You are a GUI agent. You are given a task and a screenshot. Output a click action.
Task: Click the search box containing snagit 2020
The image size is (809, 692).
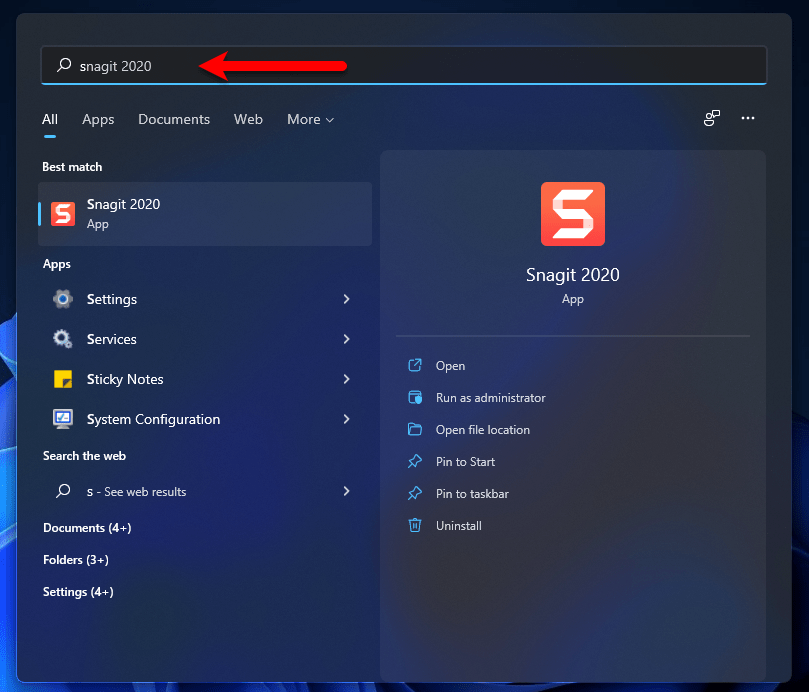tap(404, 65)
